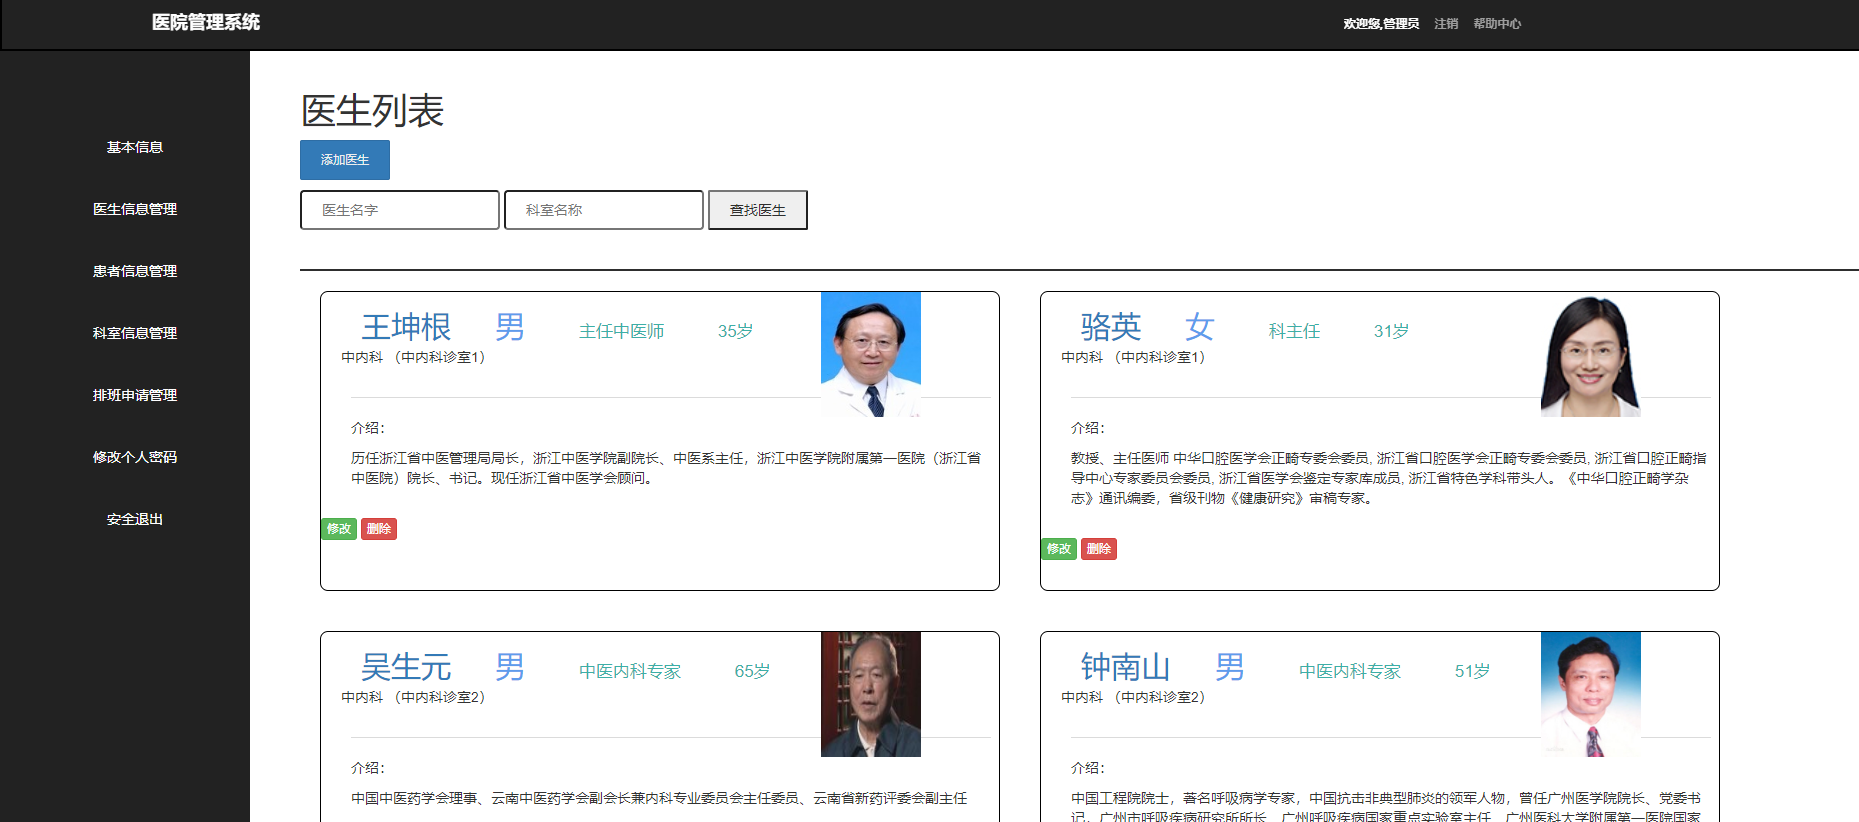This screenshot has height=822, width=1859.
Task: Click the doctor name 王坤根
Action: 406,327
